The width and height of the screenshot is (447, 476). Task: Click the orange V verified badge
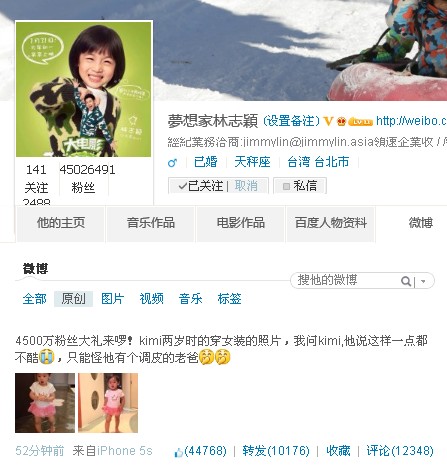328,121
